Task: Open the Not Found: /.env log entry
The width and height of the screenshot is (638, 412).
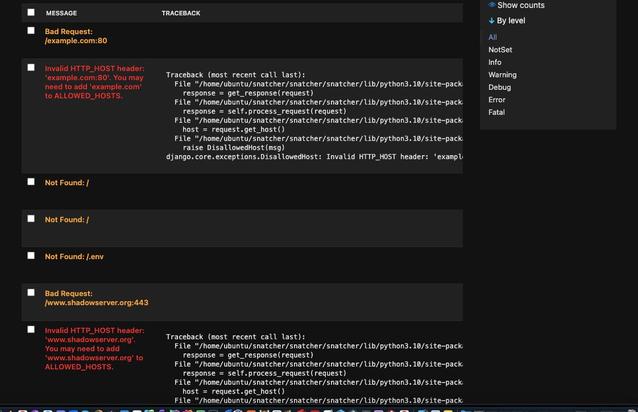Action: point(74,257)
